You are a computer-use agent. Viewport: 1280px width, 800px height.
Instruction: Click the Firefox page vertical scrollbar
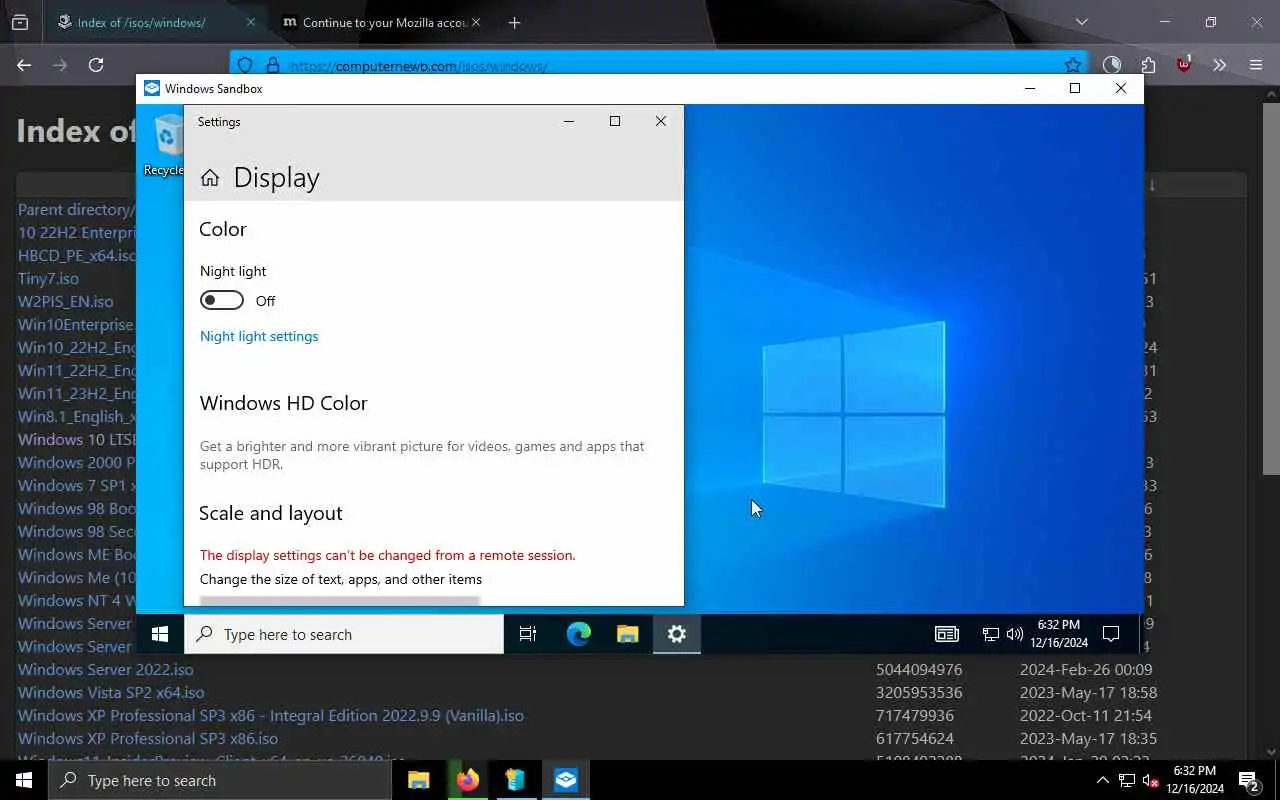pos(1270,290)
